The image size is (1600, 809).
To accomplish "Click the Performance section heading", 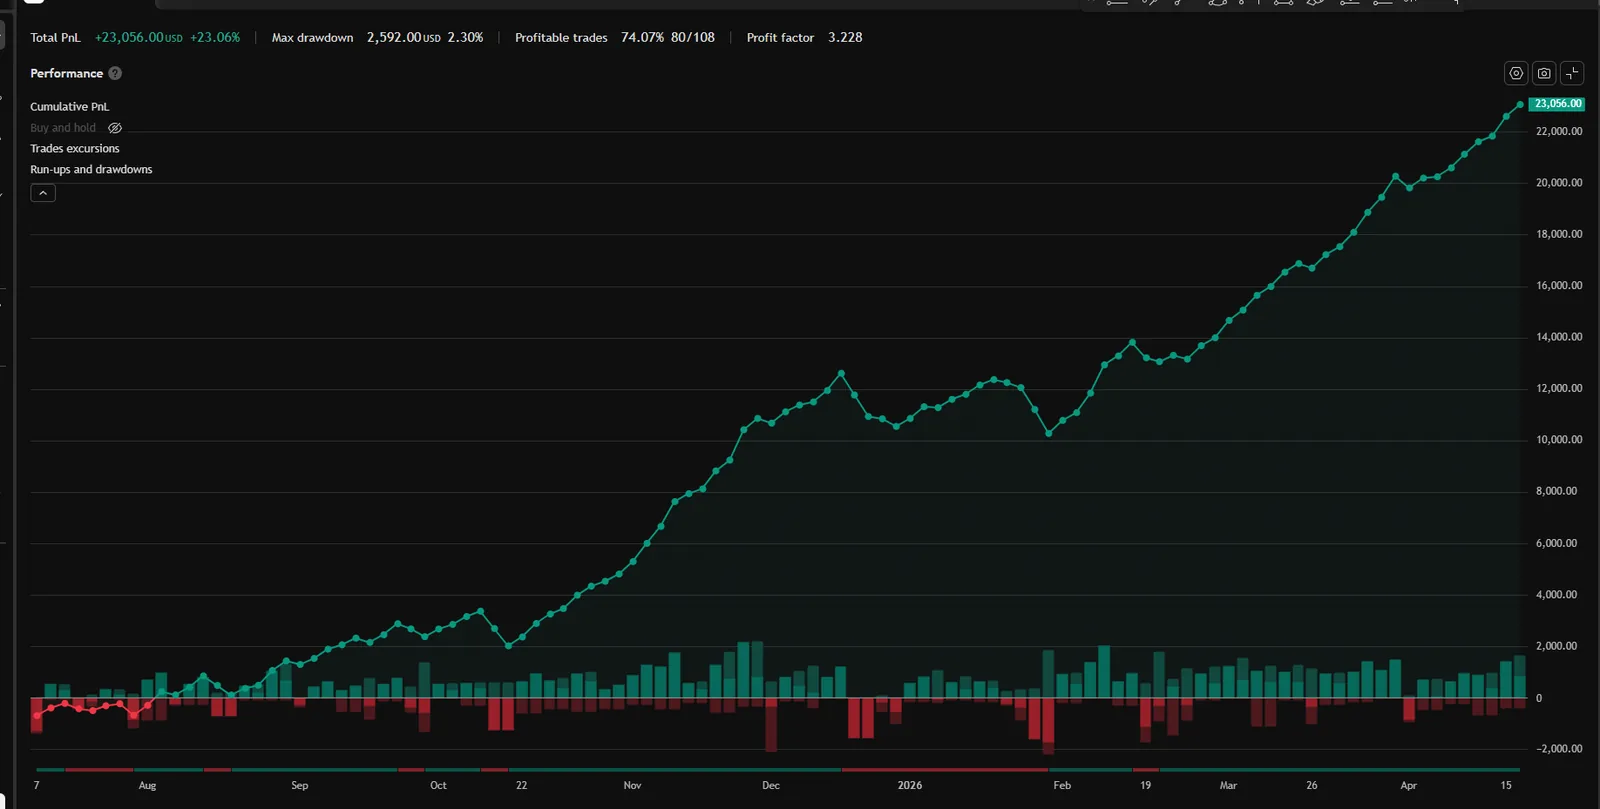I will pyautogui.click(x=67, y=73).
